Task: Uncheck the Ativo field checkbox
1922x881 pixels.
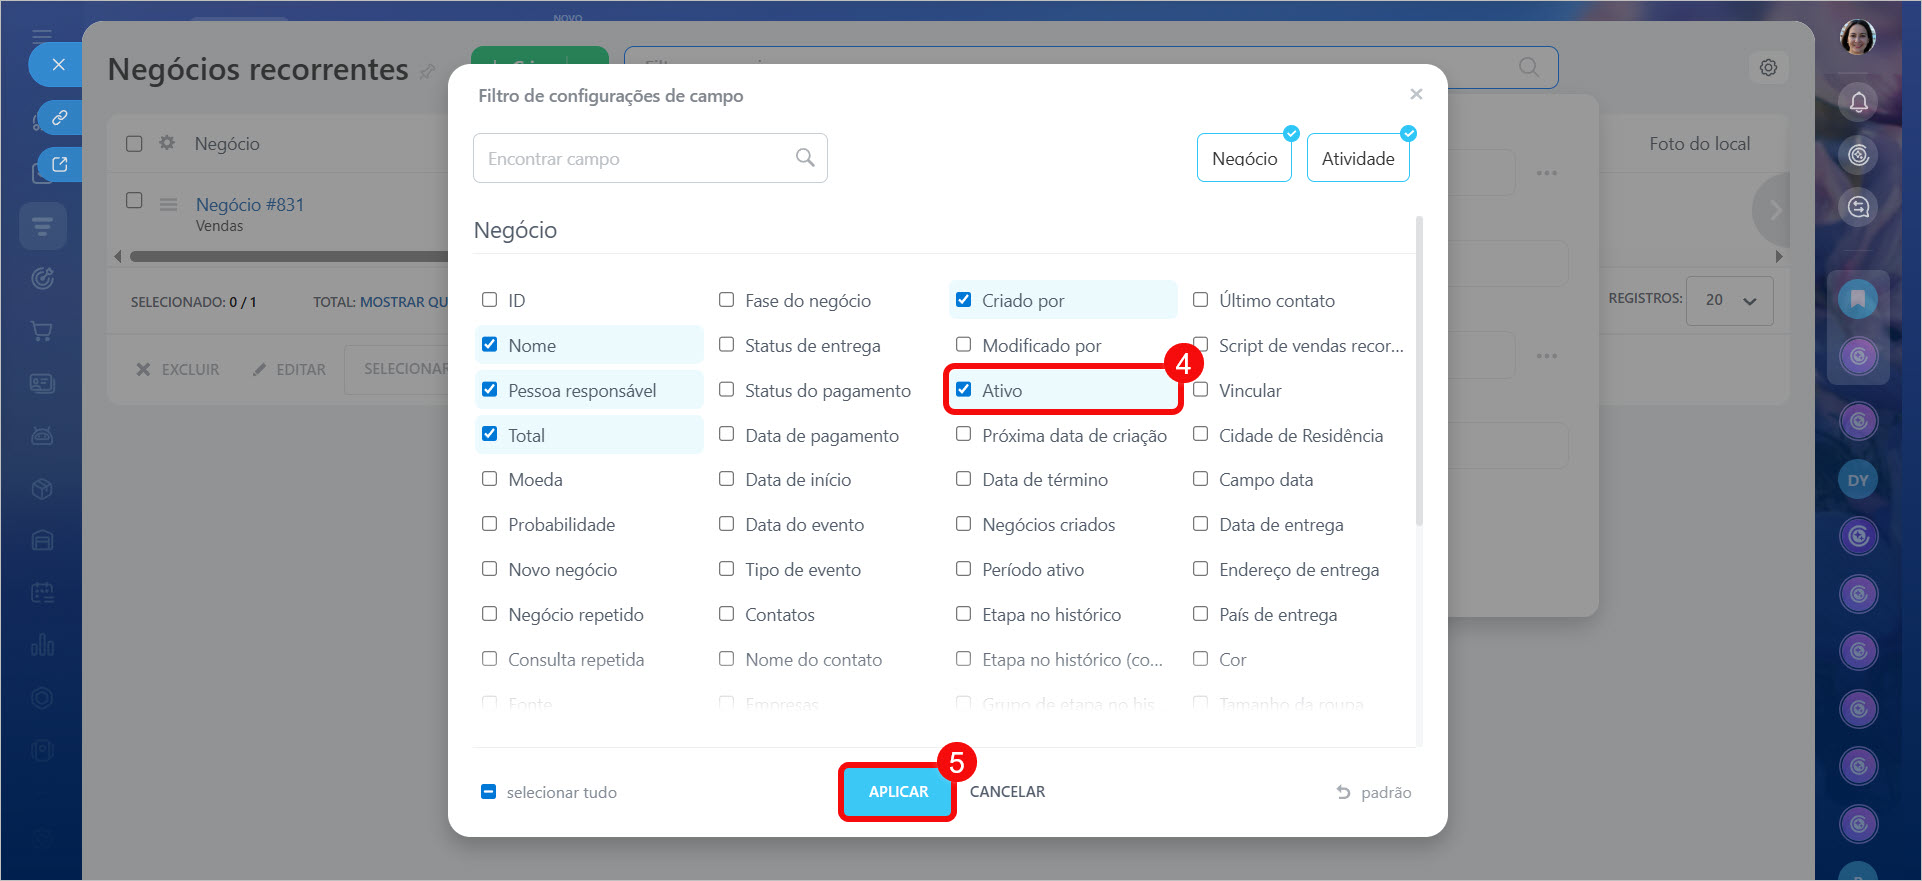Action: pos(964,390)
